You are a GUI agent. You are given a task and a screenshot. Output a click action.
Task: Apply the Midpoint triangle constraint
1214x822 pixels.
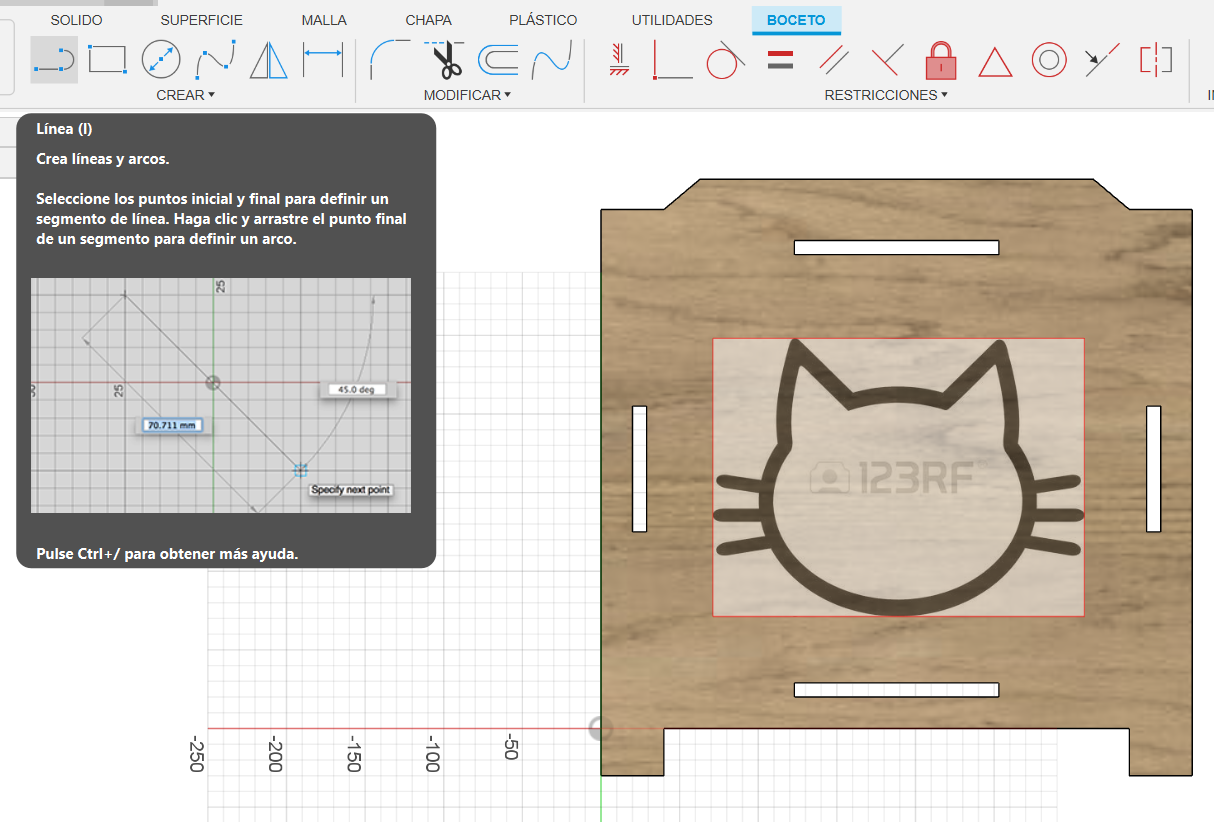(995, 62)
